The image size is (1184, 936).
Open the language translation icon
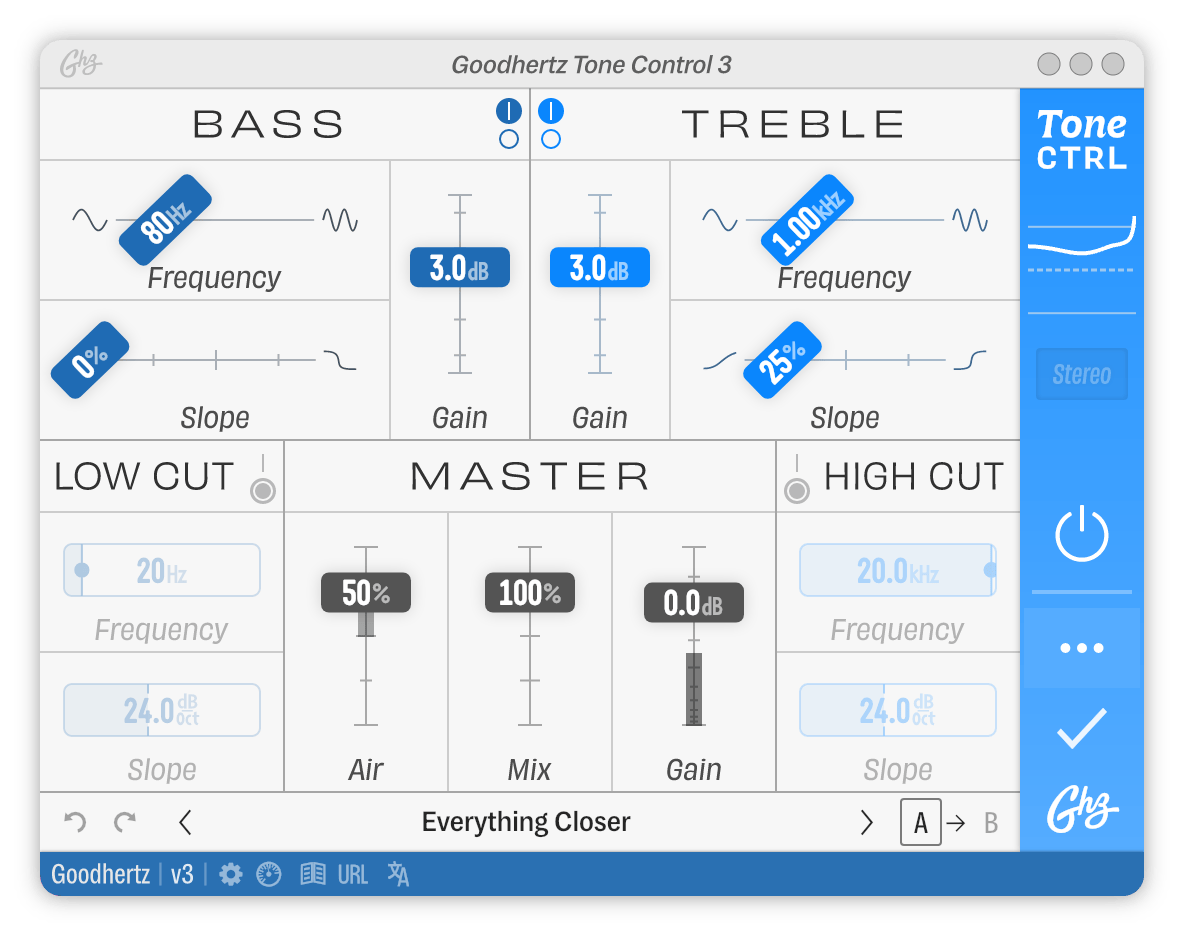(397, 874)
